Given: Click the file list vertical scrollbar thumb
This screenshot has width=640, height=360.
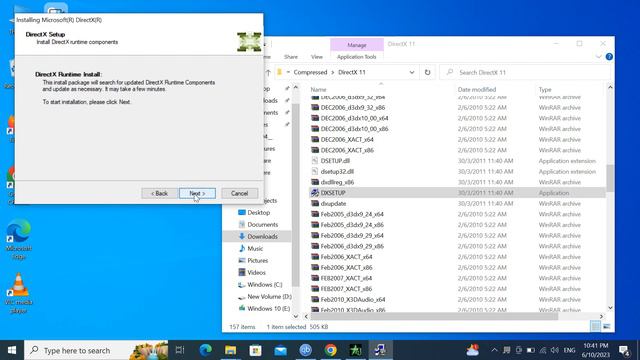Looking at the screenshot, I should pos(610,178).
